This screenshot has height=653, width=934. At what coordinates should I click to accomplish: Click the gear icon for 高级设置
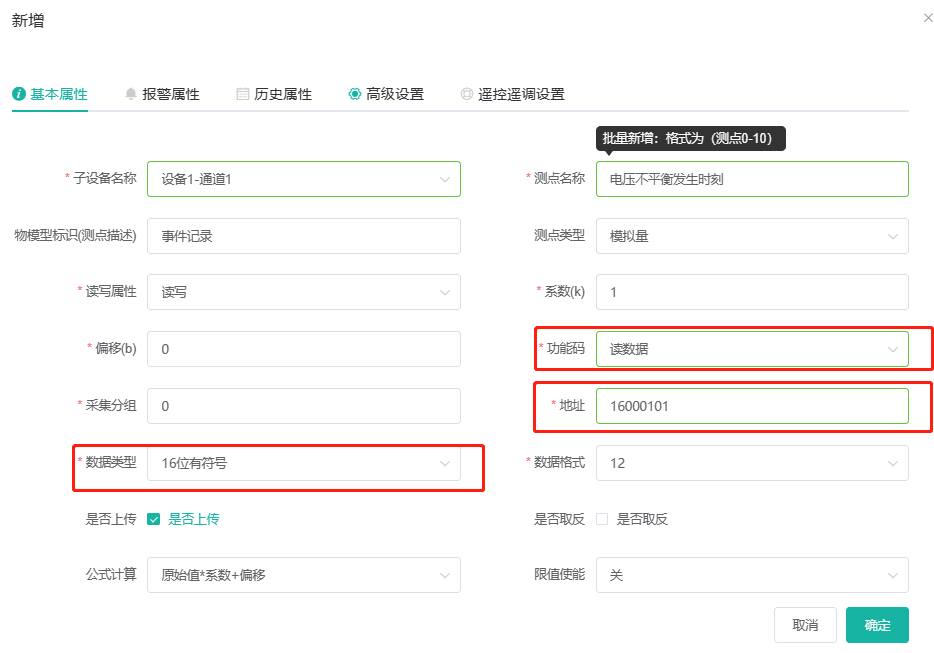[354, 94]
